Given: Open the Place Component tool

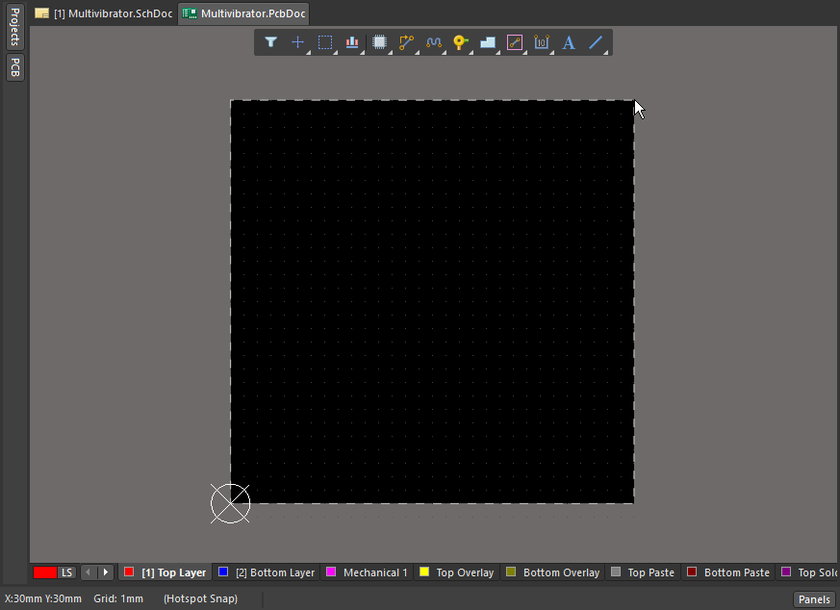Looking at the screenshot, I should point(378,43).
